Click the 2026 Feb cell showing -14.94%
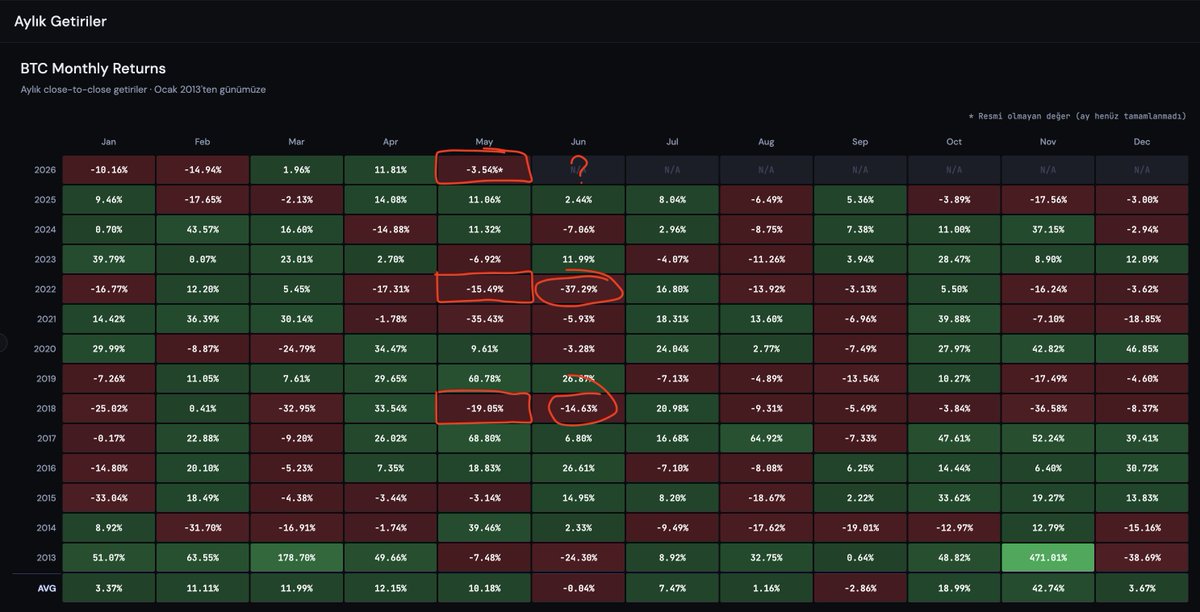1200x612 pixels. coord(202,170)
